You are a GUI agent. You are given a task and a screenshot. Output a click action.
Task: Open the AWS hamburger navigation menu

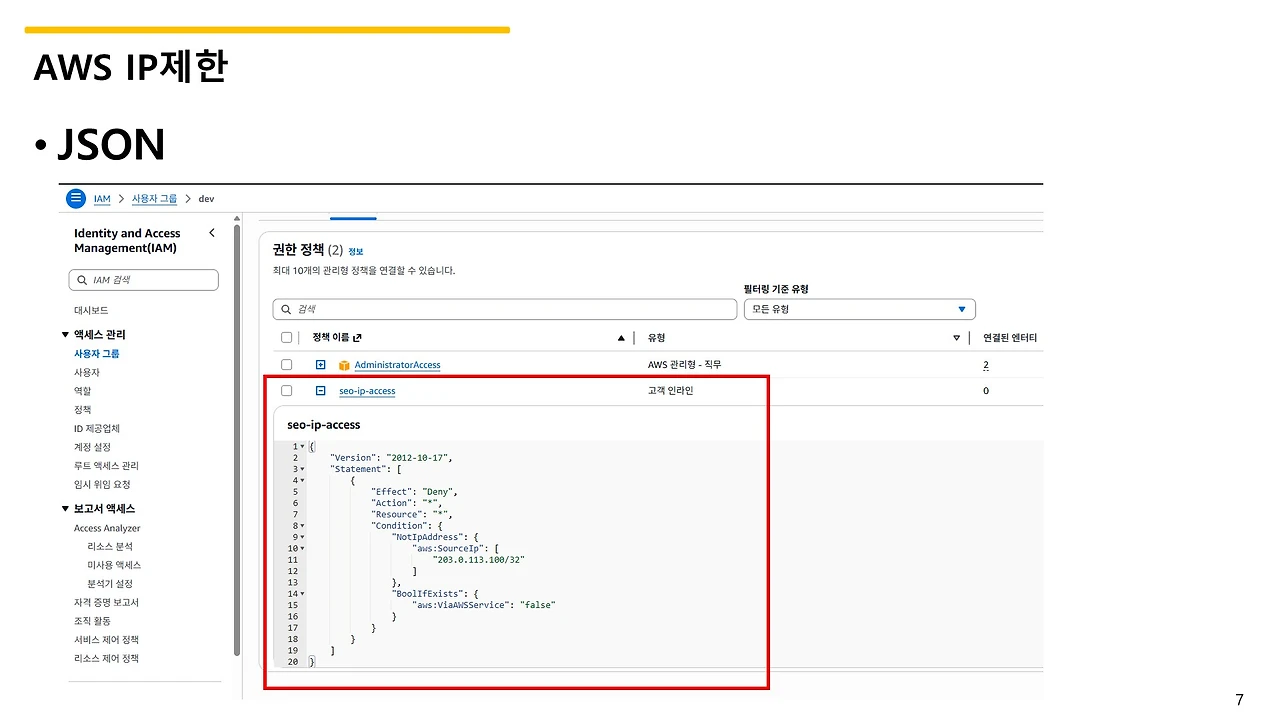click(x=76, y=198)
